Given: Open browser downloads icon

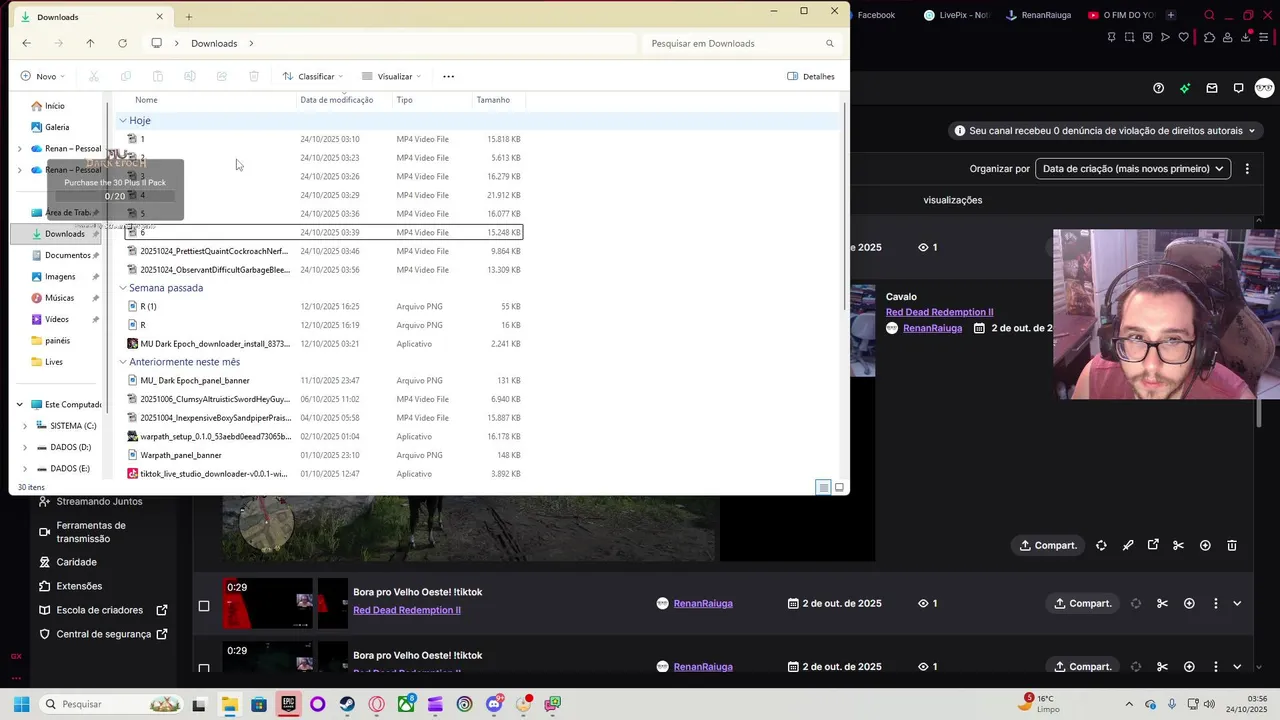Looking at the screenshot, I should tap(1246, 37).
